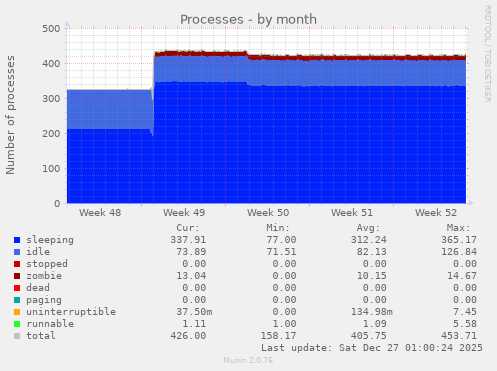The height and width of the screenshot is (371, 497).
Task: Click the sleeping legend color swatch
Action: pyautogui.click(x=17, y=240)
